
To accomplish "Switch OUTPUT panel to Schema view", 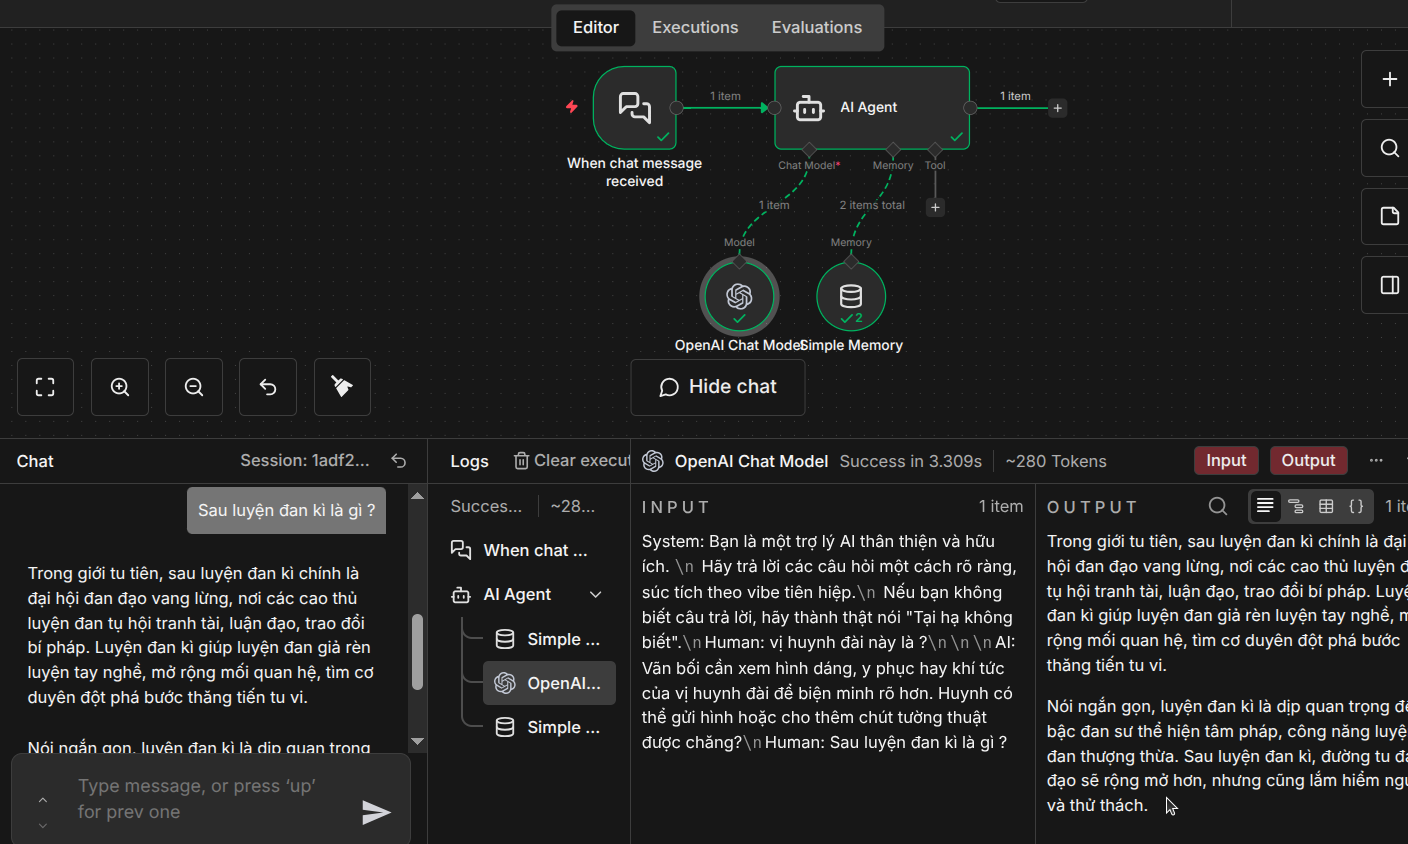I will coord(1296,506).
